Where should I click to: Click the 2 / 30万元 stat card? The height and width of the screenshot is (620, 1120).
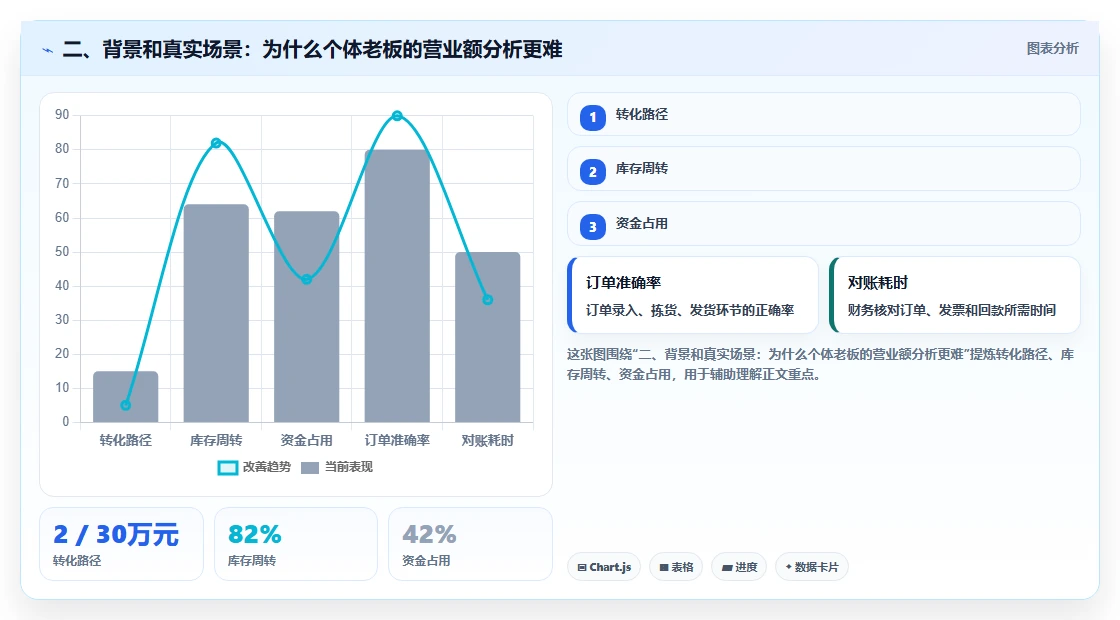click(x=121, y=544)
